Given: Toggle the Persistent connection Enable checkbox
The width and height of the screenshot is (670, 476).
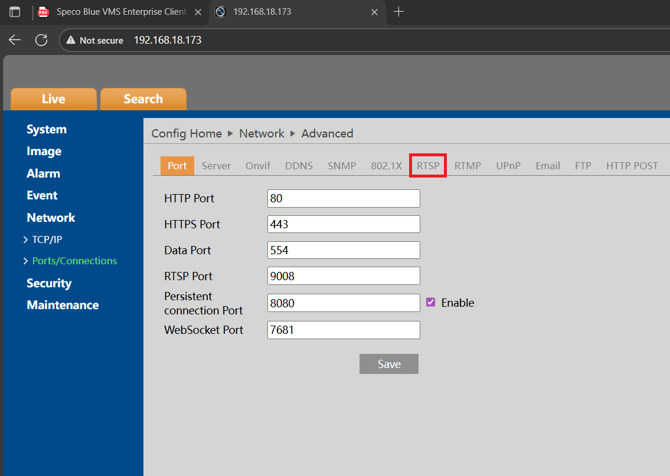Looking at the screenshot, I should click(x=431, y=302).
